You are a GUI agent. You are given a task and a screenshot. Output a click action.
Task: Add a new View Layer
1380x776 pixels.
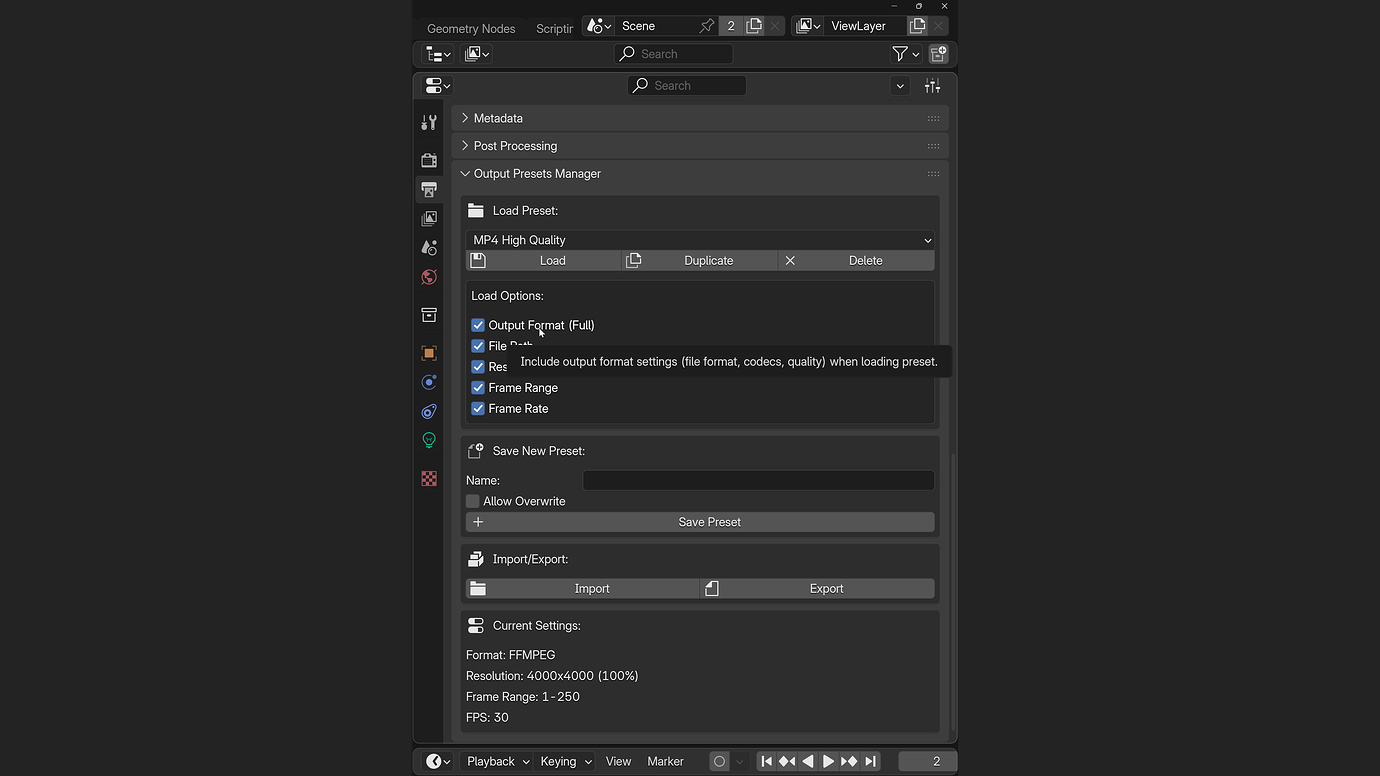click(x=917, y=26)
